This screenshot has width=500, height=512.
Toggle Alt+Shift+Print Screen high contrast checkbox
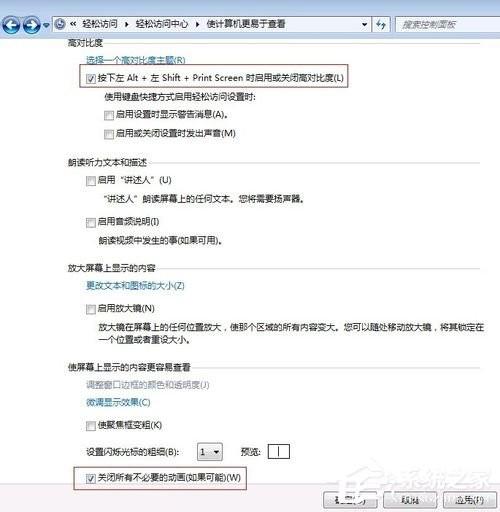pyautogui.click(x=90, y=79)
